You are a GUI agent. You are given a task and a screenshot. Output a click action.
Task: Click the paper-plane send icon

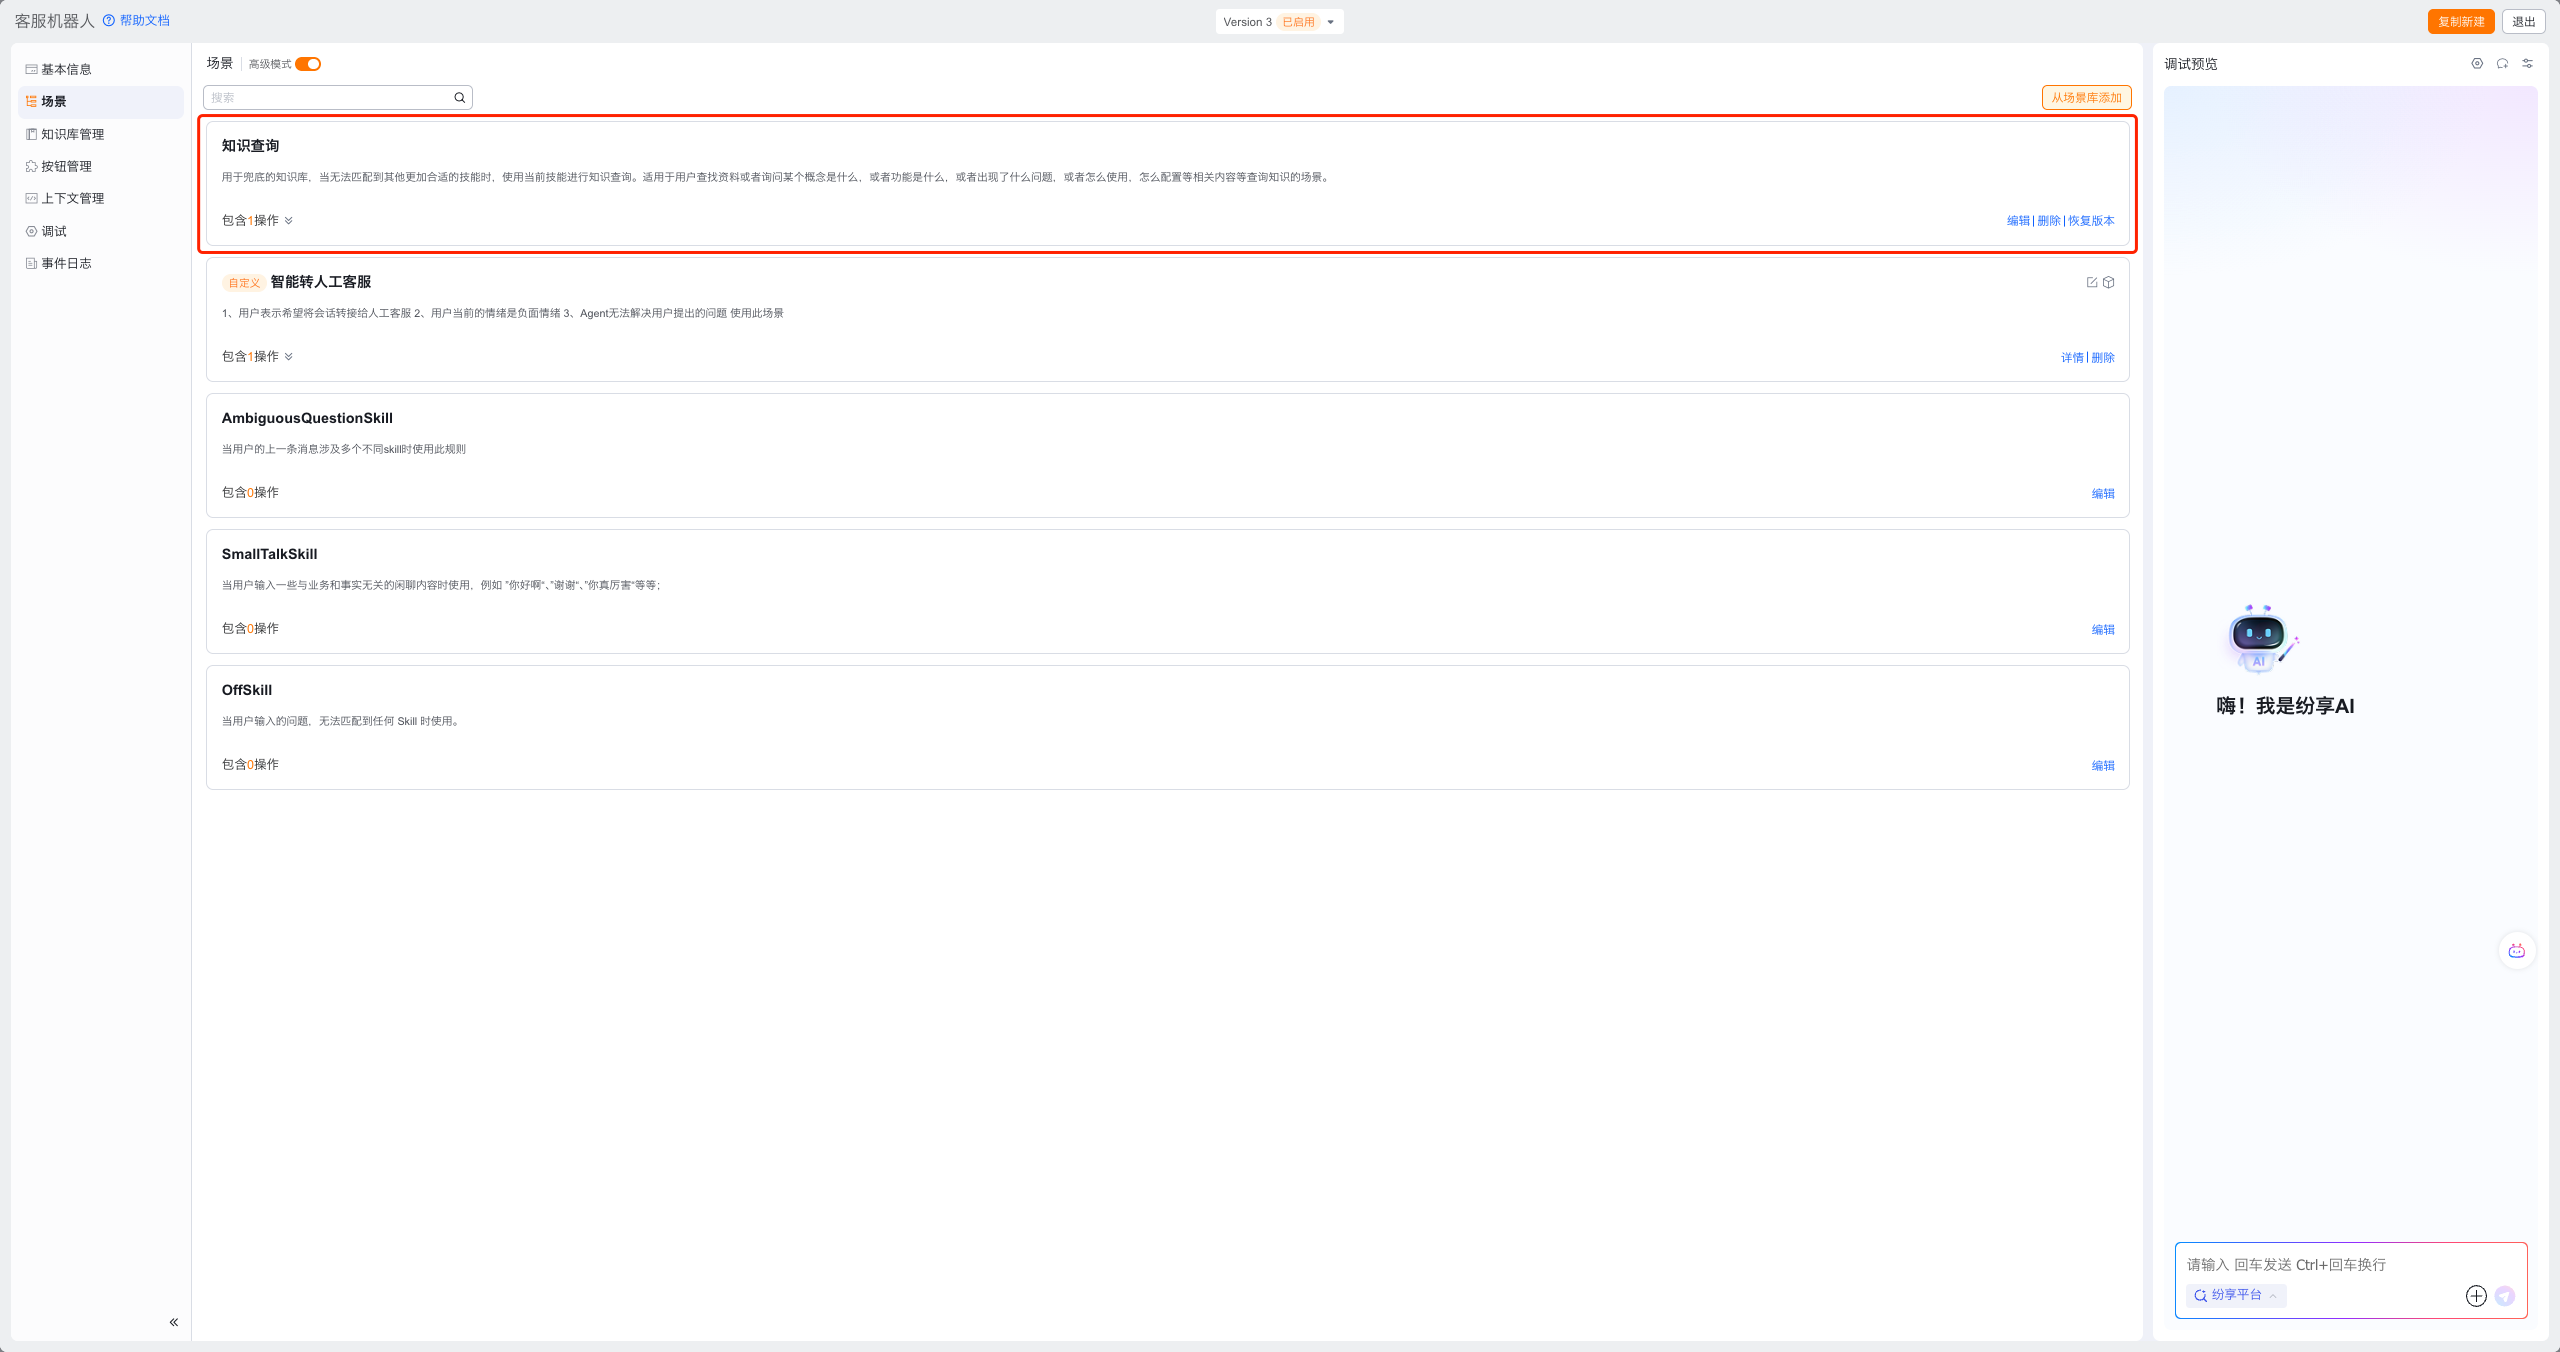click(x=2505, y=1296)
